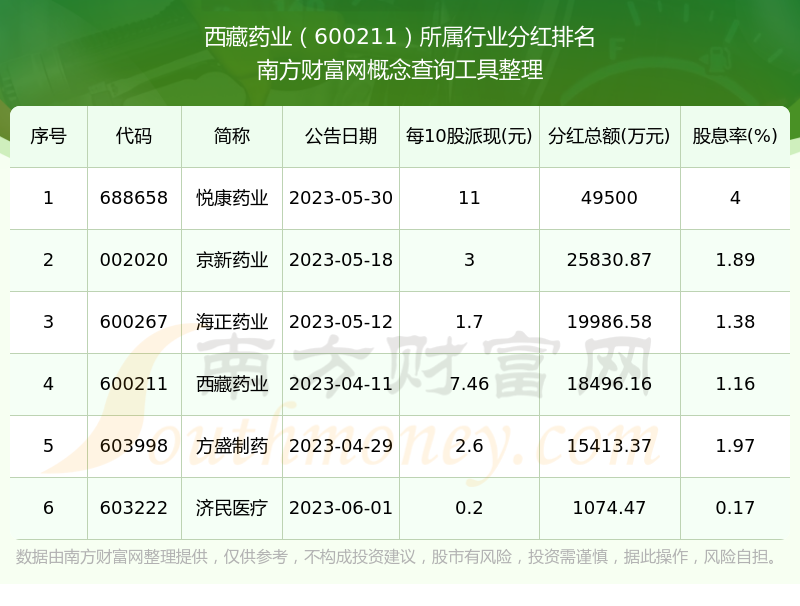Image resolution: width=800 pixels, height=606 pixels.
Task: Click yield value 1.97
Action: [x=735, y=446]
